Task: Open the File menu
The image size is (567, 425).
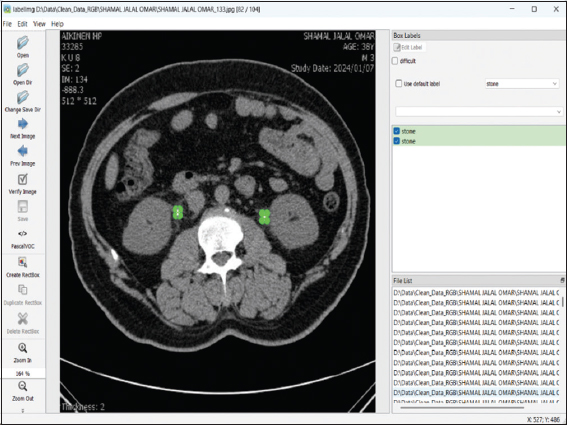Action: click(x=7, y=24)
